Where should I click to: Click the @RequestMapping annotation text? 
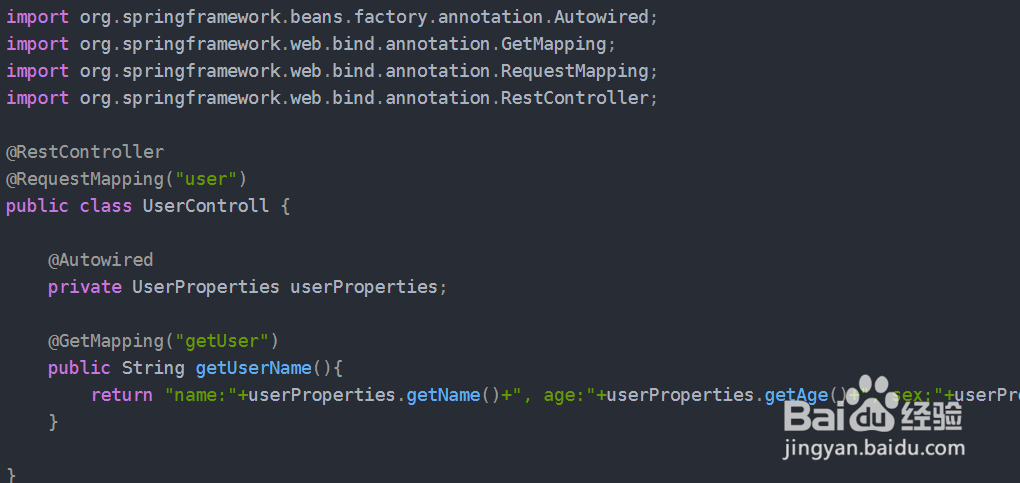click(x=85, y=179)
